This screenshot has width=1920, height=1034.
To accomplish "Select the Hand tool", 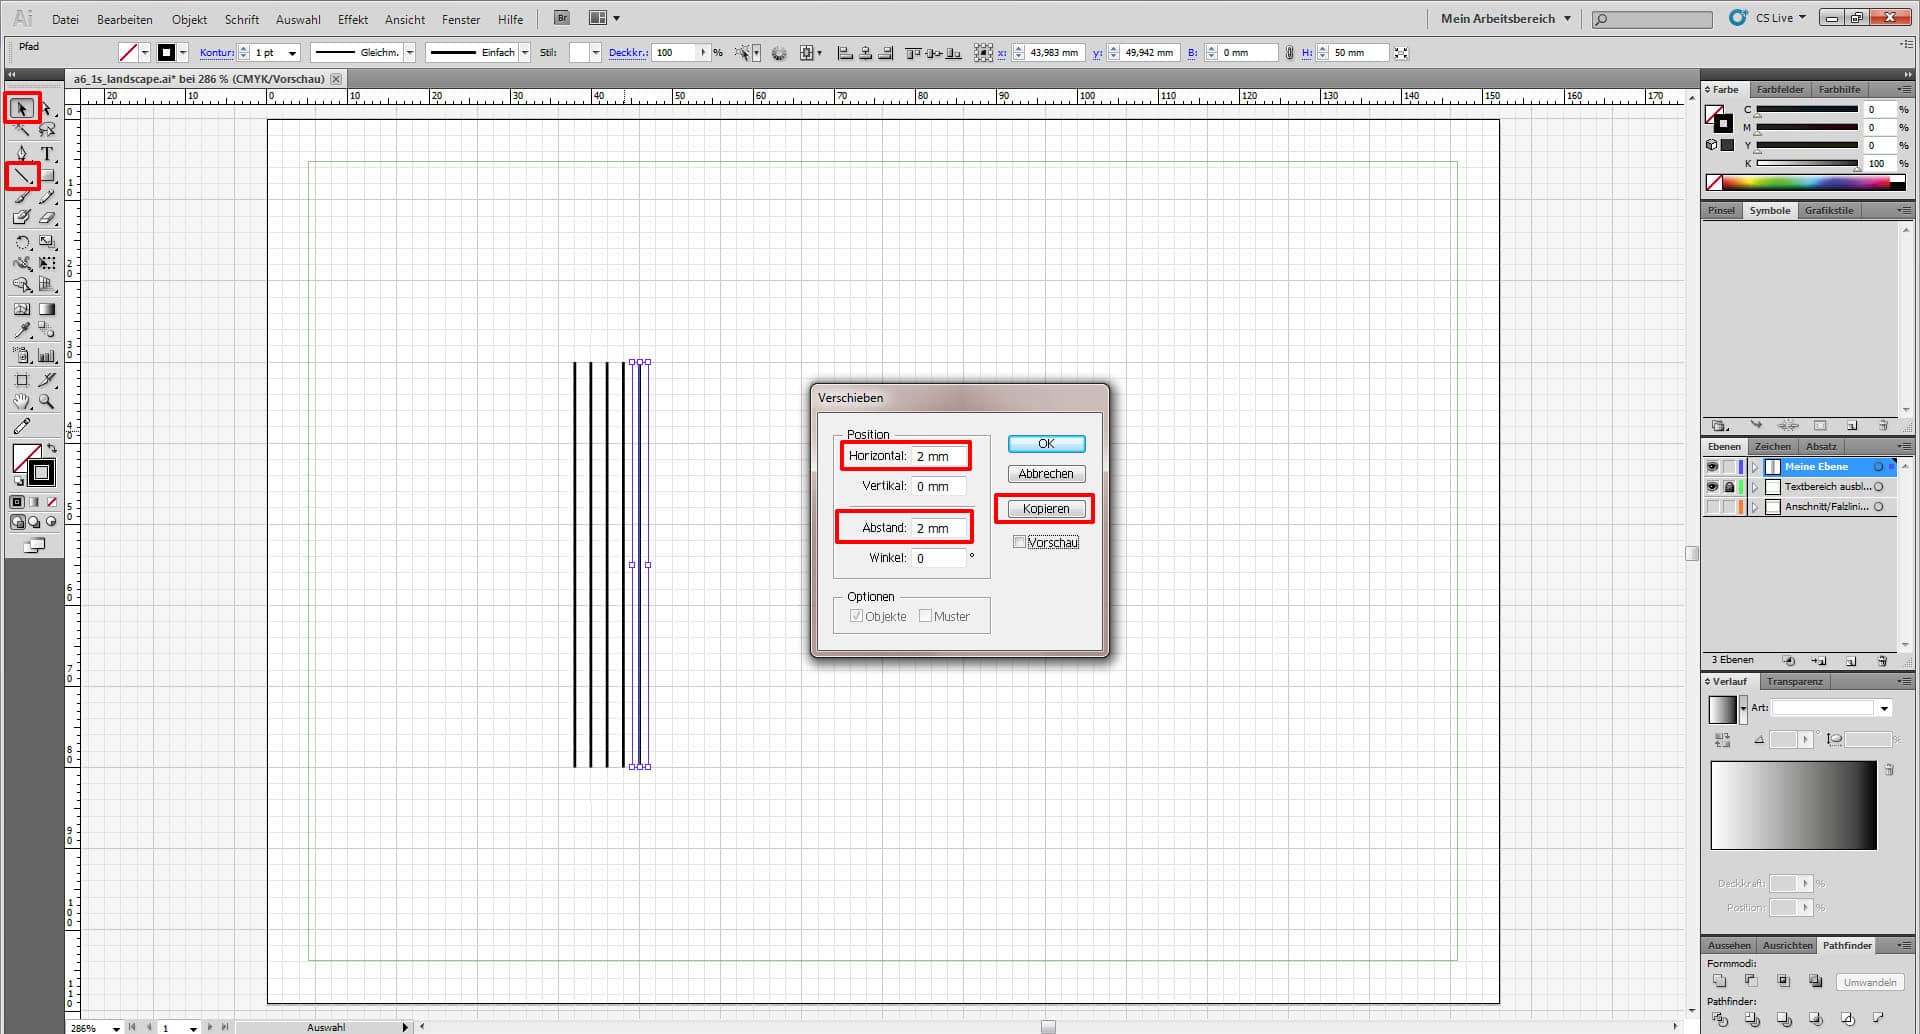I will [22, 402].
